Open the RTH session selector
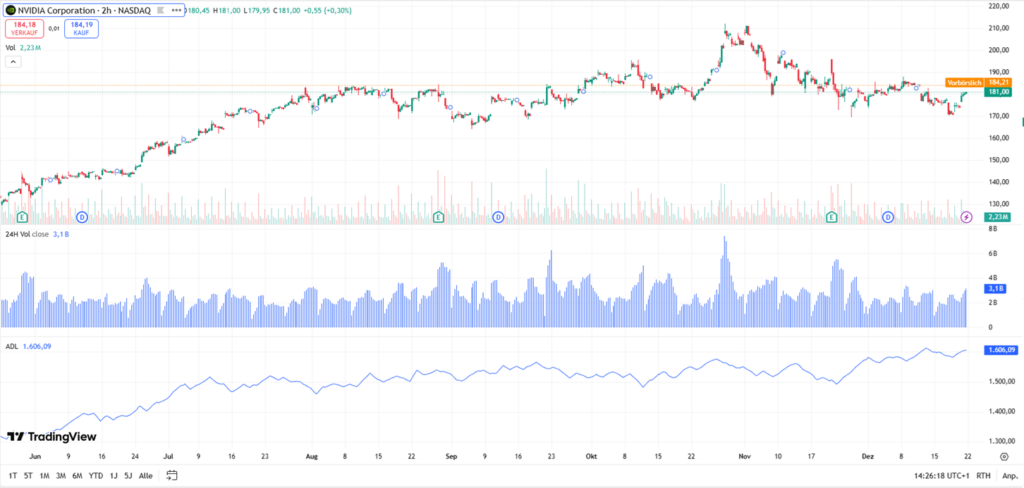This screenshot has width=1024, height=488. [x=984, y=476]
